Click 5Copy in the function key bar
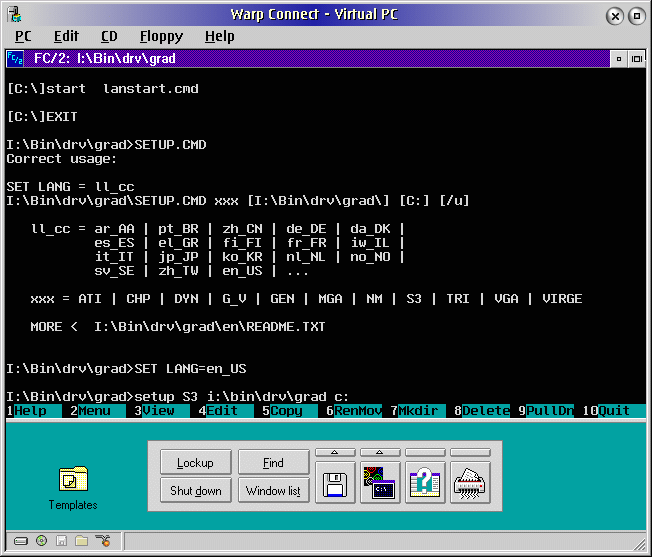Image resolution: width=652 pixels, height=557 pixels. [290, 411]
